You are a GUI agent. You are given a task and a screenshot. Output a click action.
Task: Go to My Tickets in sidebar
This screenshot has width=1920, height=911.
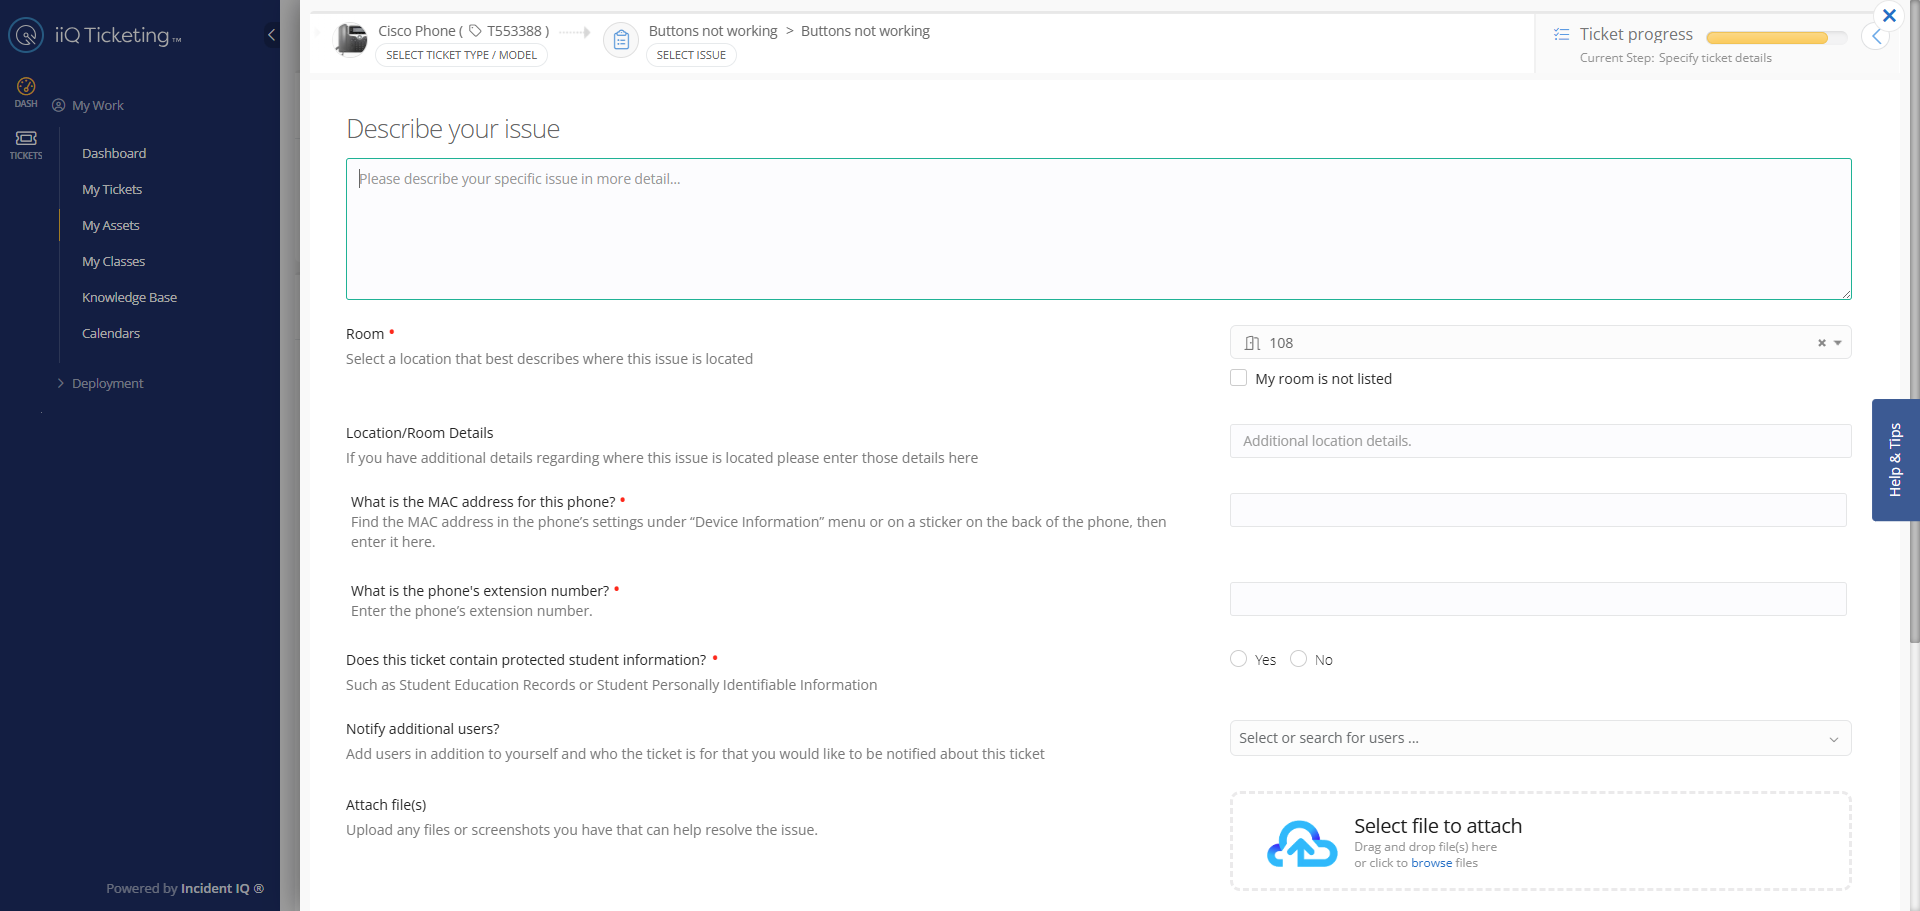[112, 189]
